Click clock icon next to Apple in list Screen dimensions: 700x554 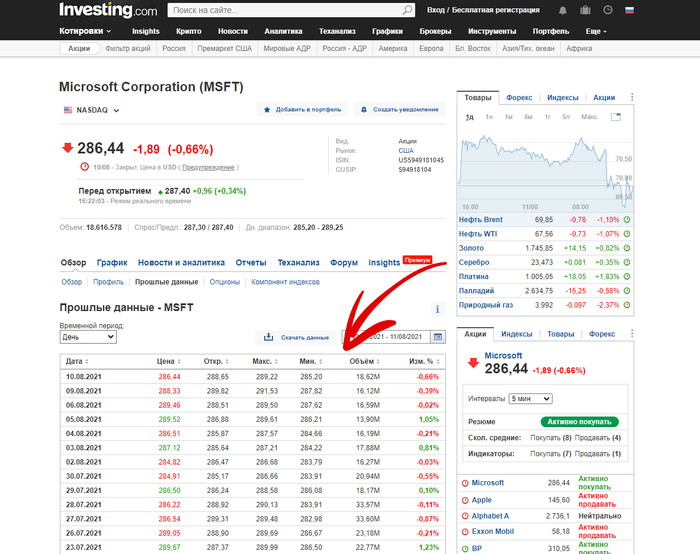[x=465, y=500]
